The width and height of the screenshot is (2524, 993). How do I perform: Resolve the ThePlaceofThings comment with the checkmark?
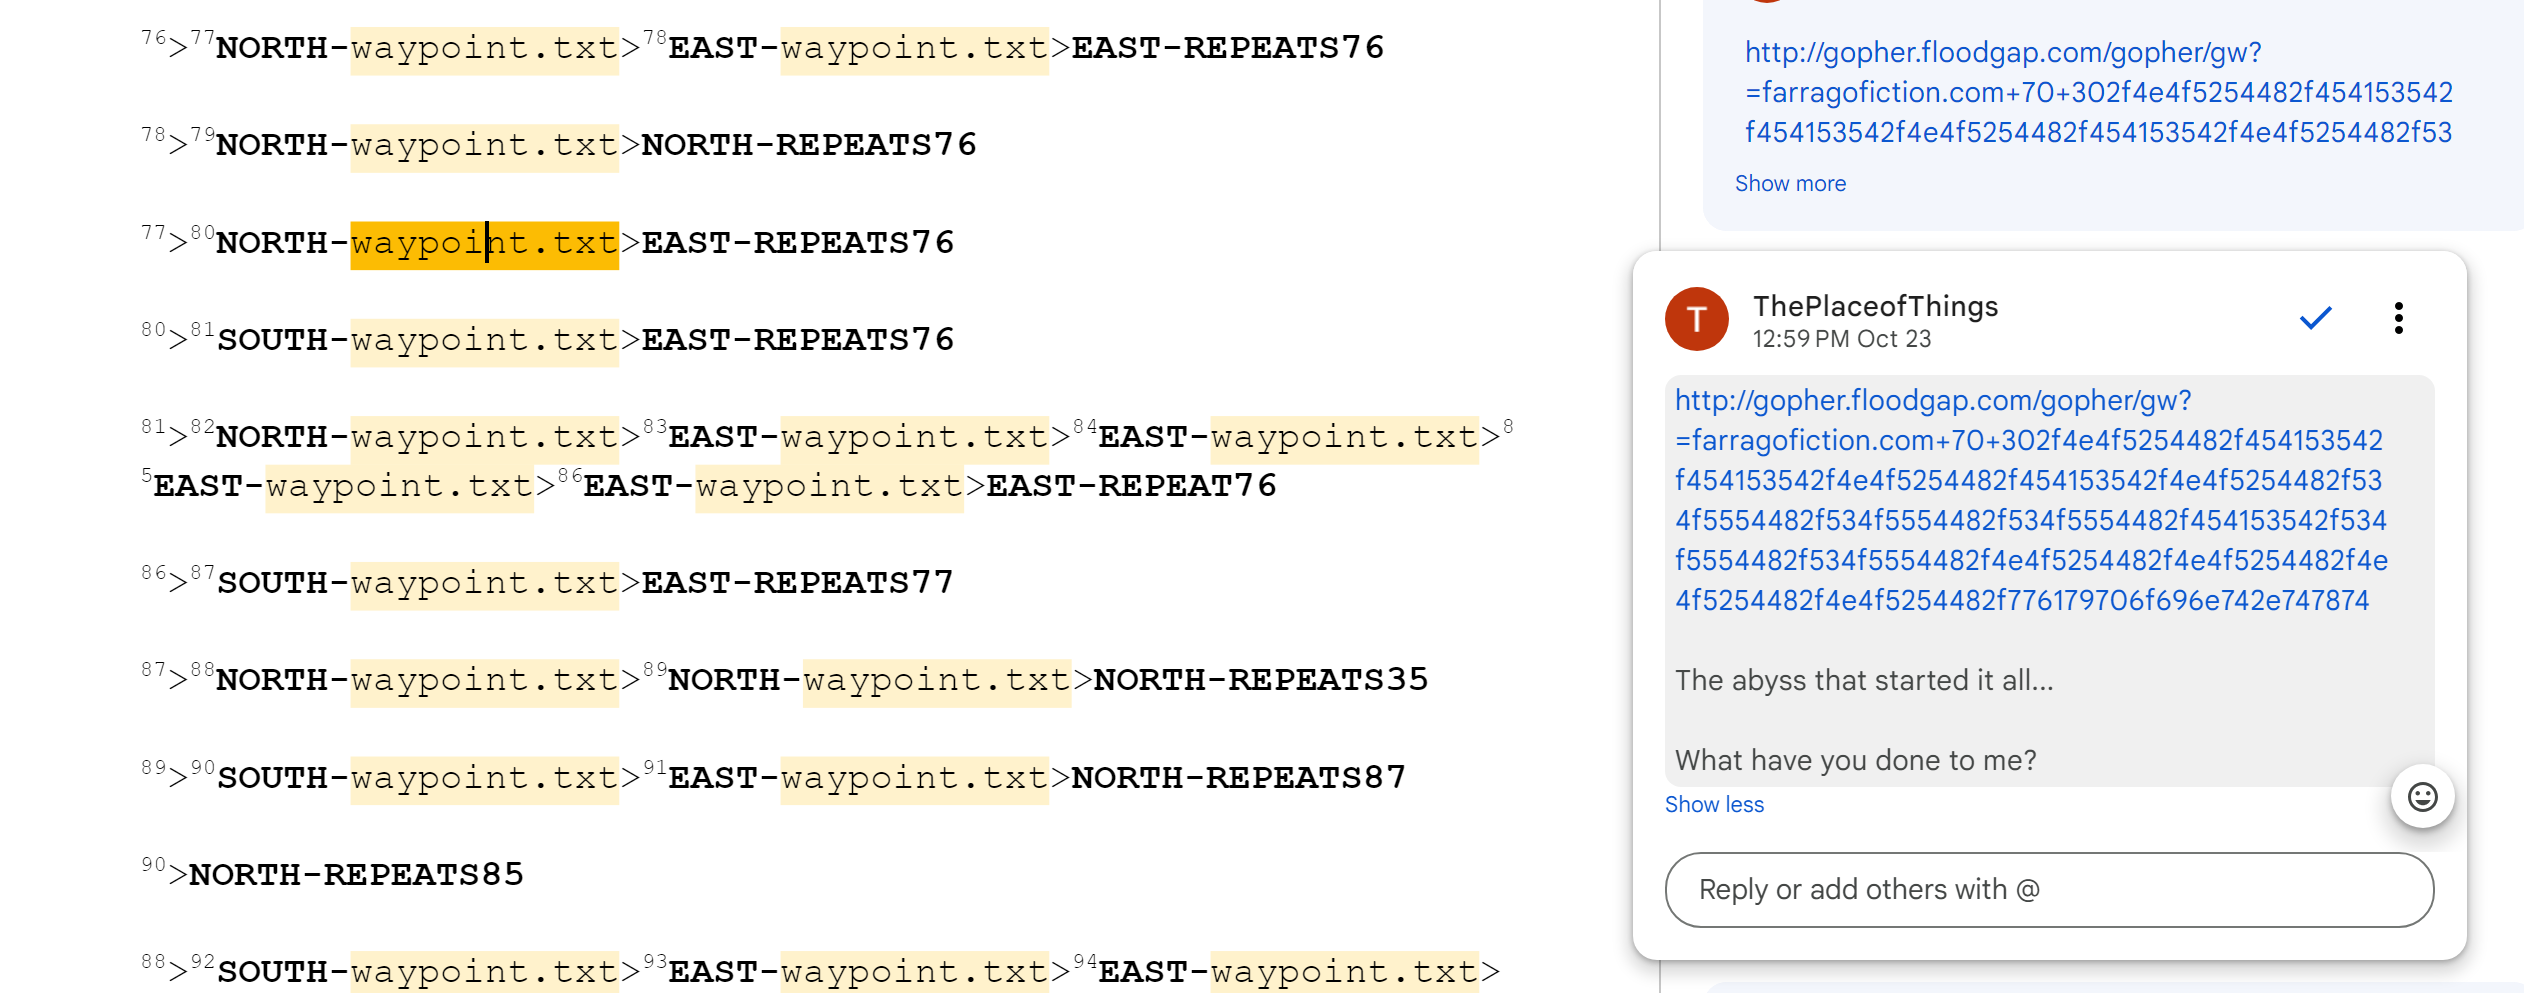coord(2315,319)
